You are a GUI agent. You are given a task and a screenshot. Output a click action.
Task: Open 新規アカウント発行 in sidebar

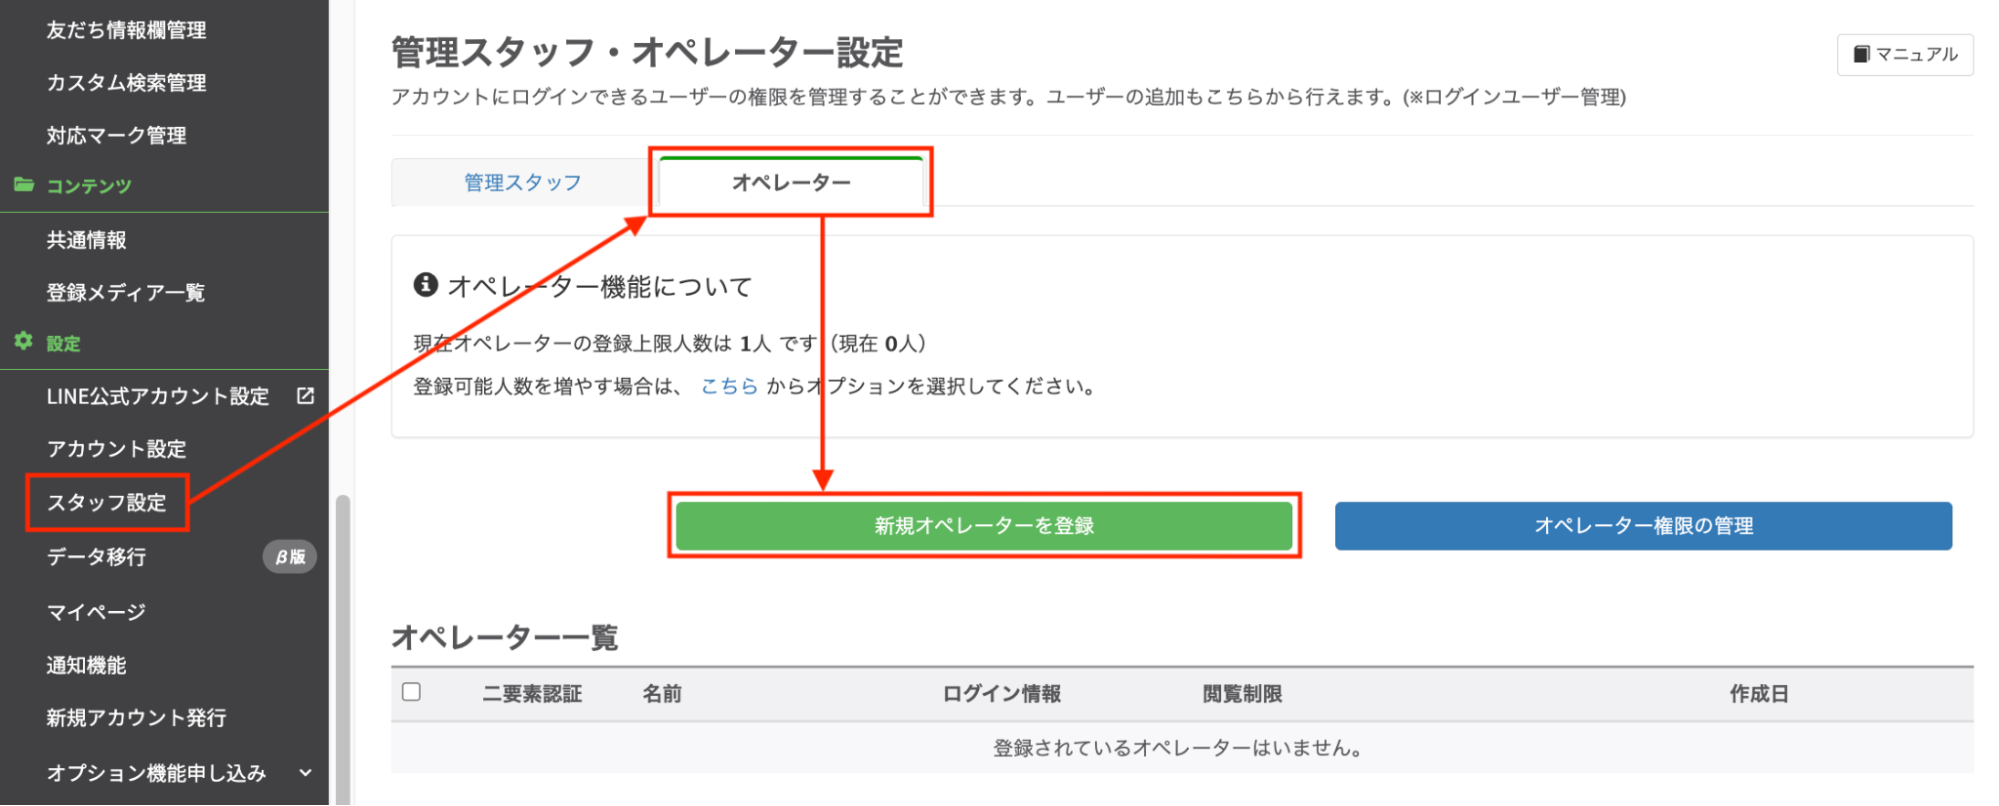click(x=136, y=718)
